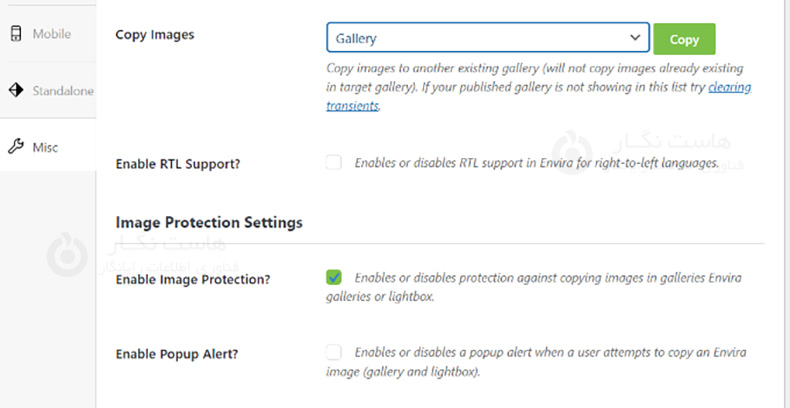Click the Copy Images field label

point(155,35)
